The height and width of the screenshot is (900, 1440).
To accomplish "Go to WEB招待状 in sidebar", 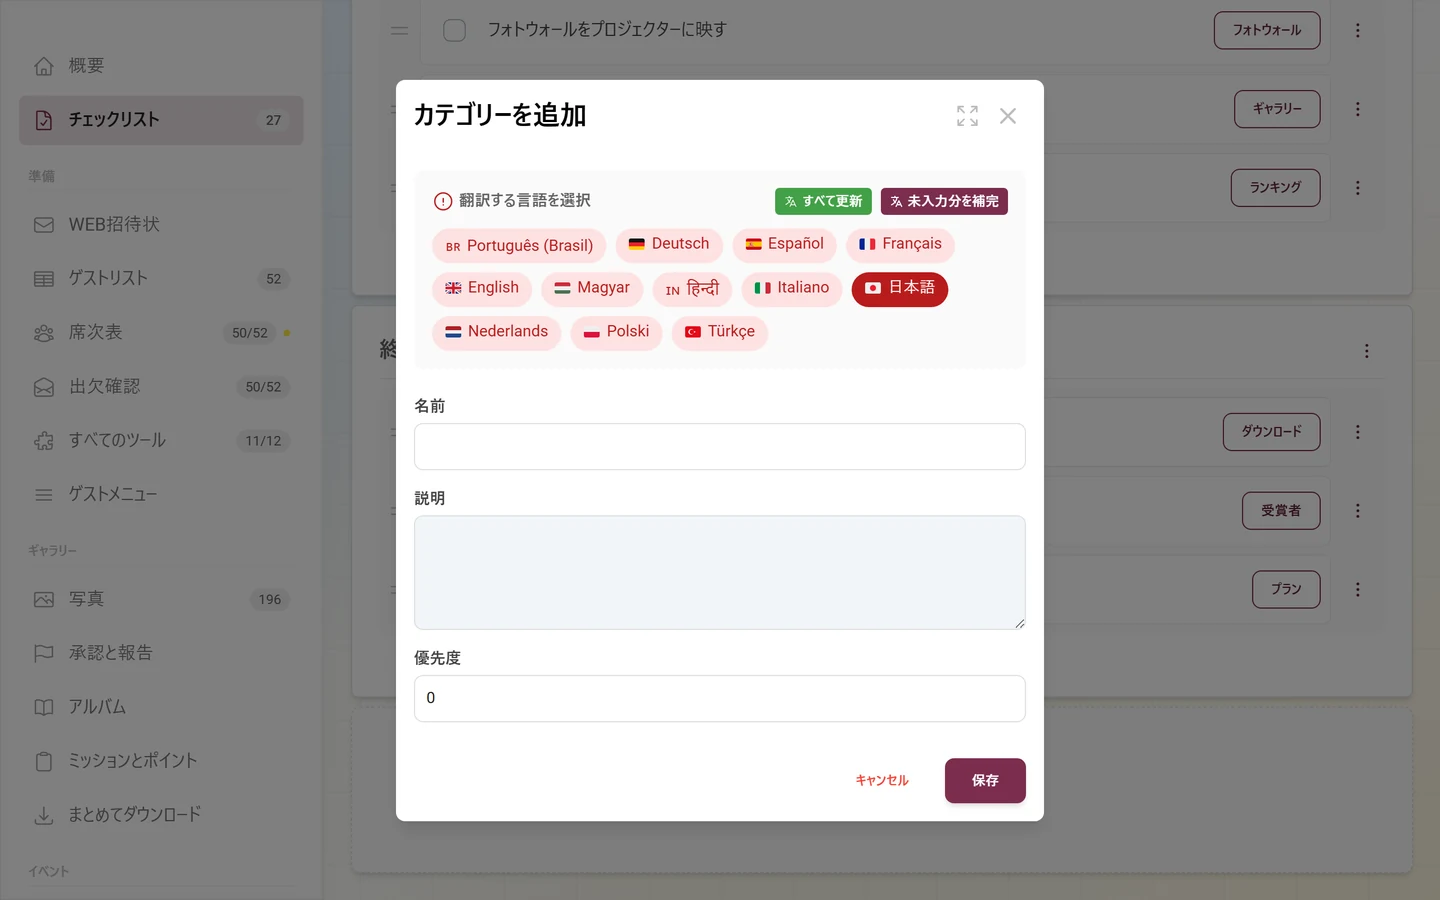I will coord(161,225).
